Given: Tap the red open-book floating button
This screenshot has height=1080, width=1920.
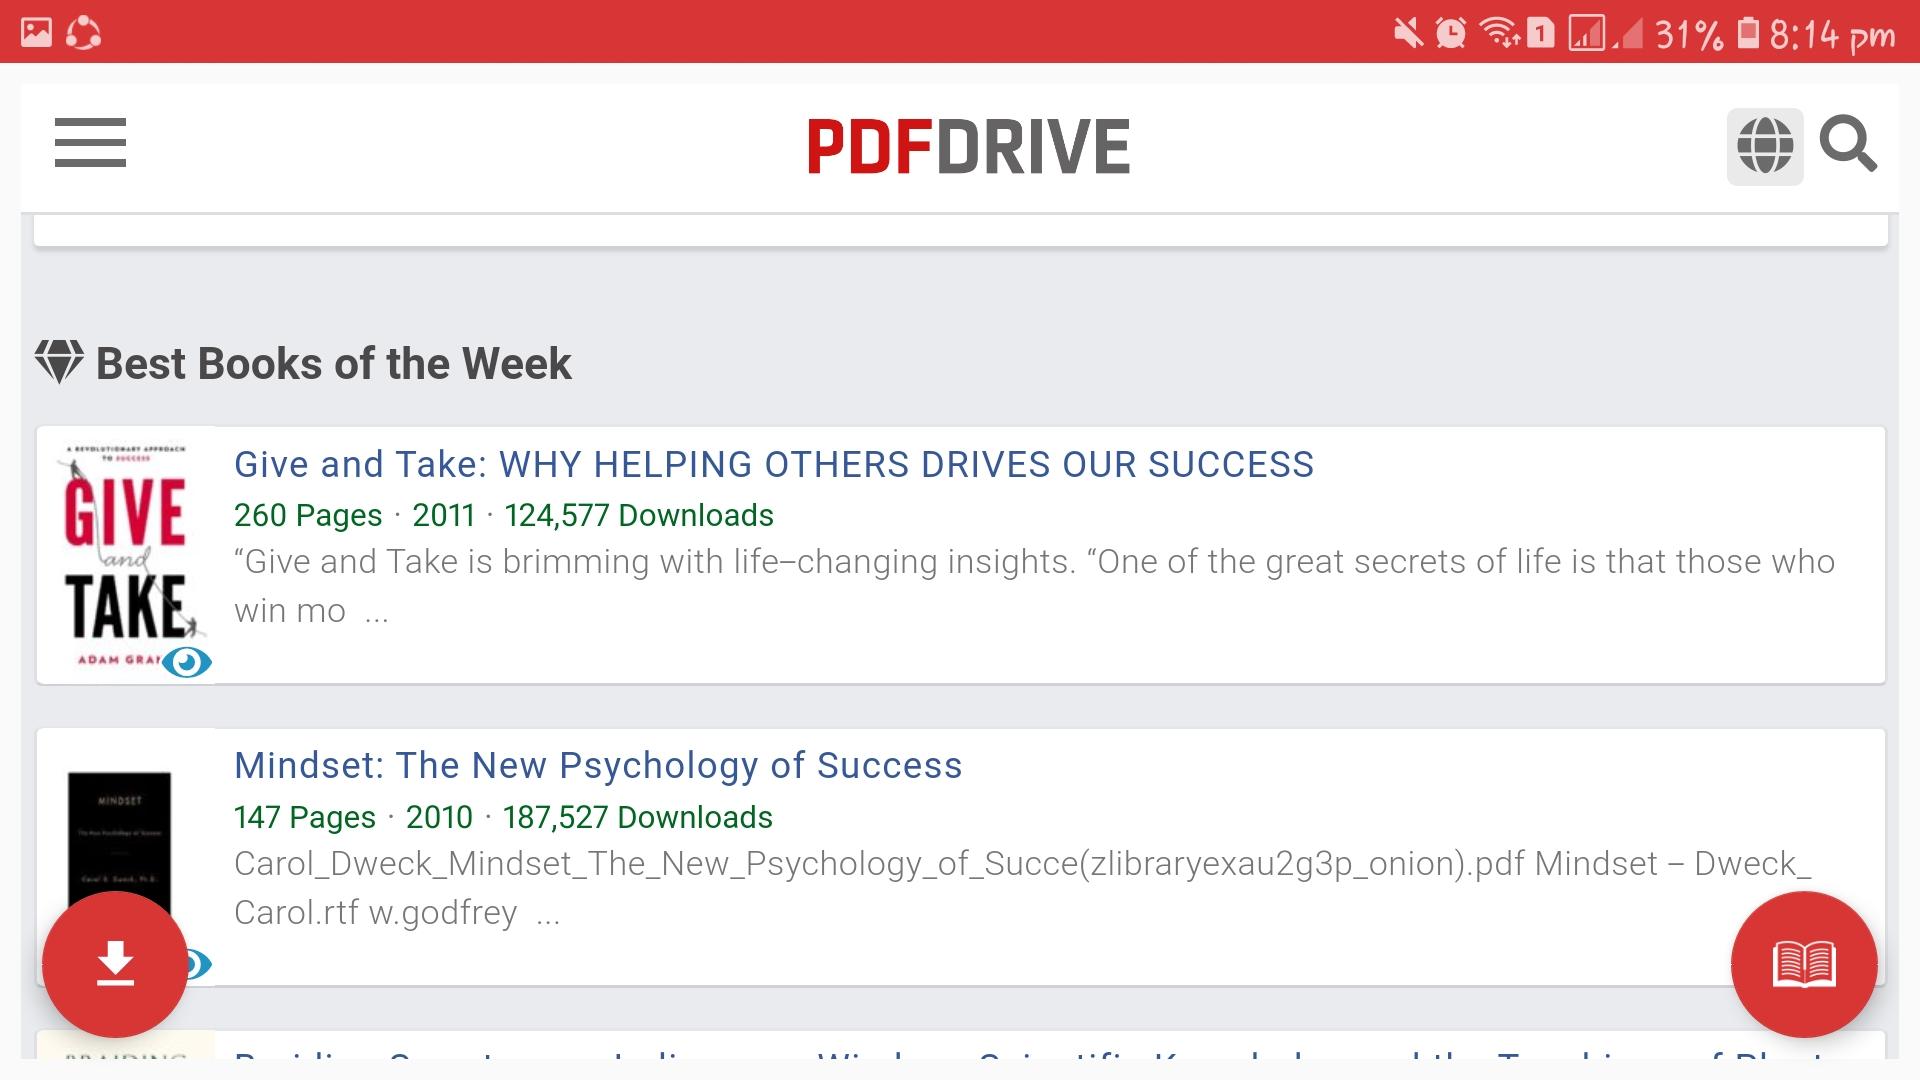Looking at the screenshot, I should pyautogui.click(x=1804, y=964).
